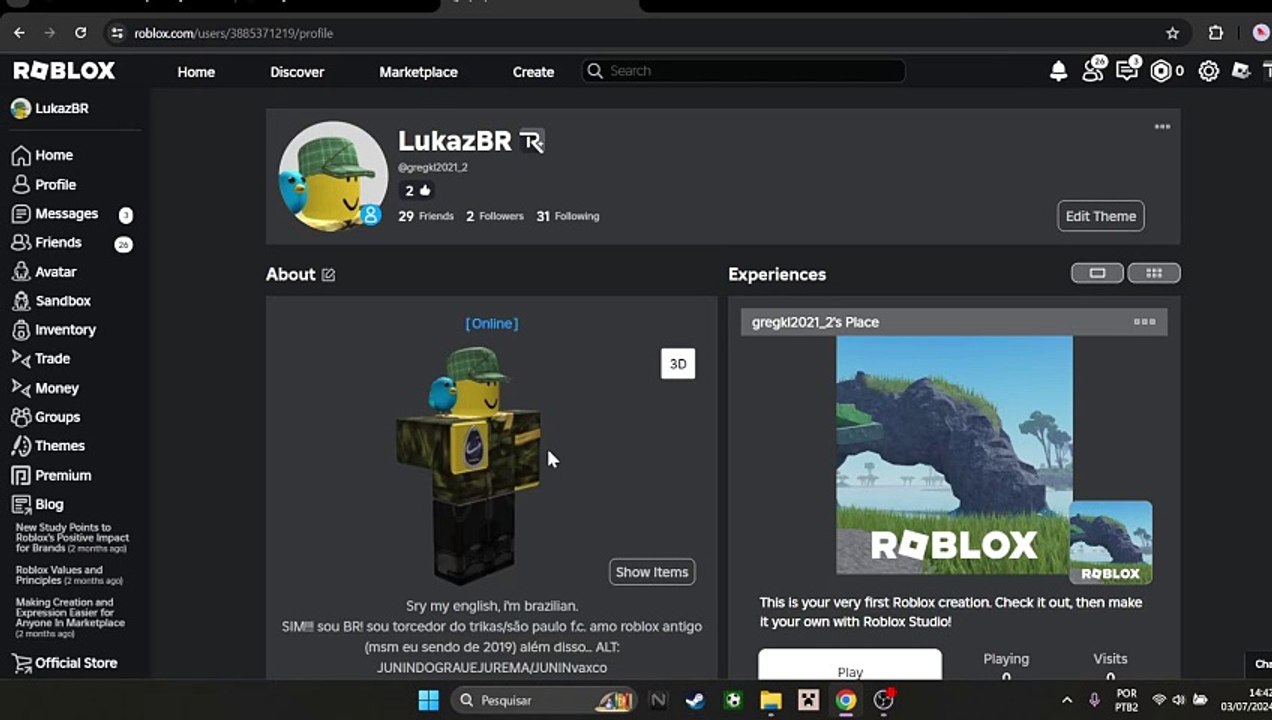
Task: Click the browser address bar URL
Action: point(234,33)
